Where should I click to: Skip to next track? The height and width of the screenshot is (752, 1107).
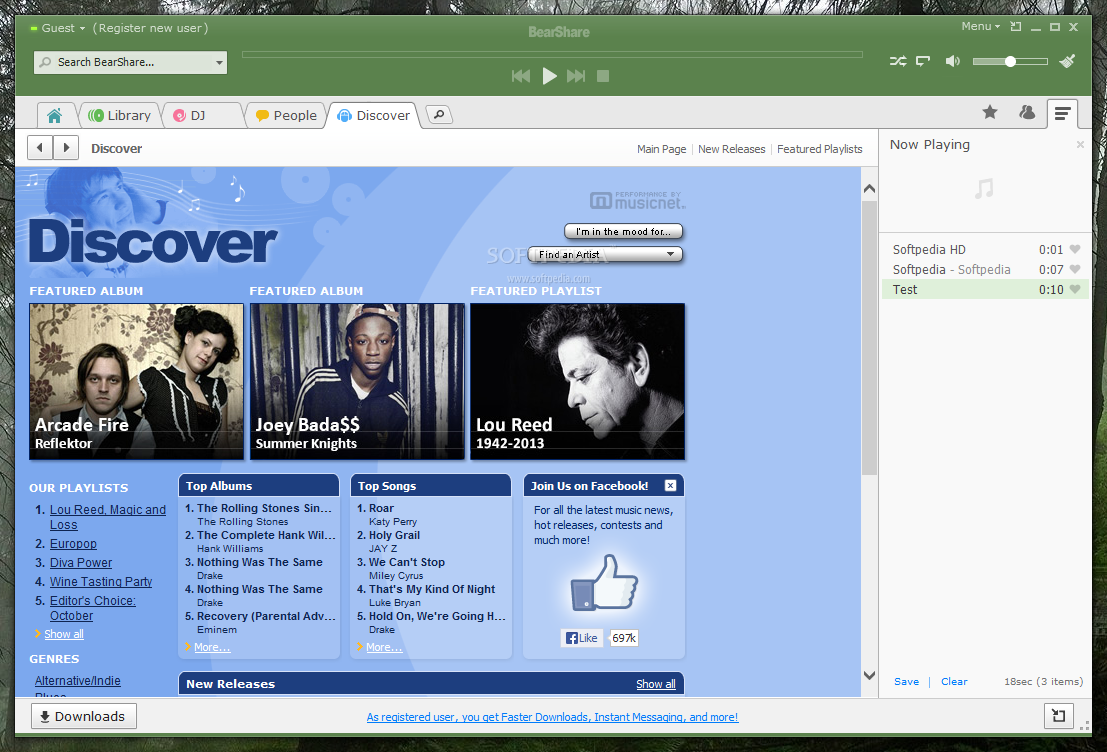[x=576, y=76]
